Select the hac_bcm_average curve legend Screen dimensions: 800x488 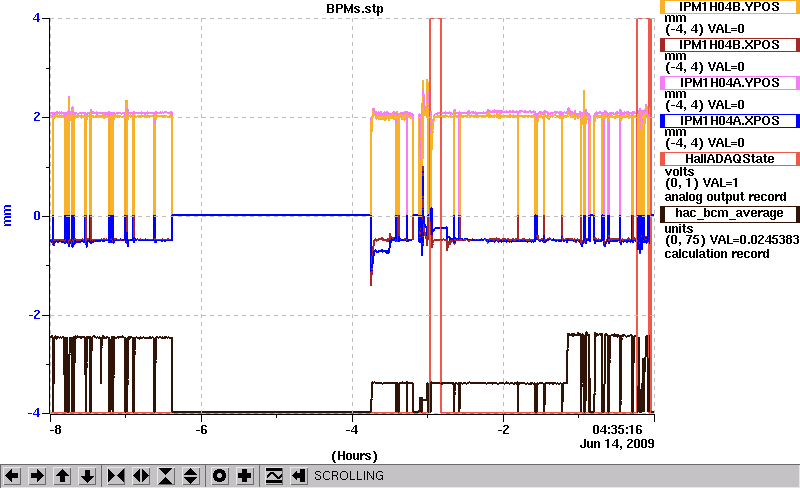[x=729, y=213]
